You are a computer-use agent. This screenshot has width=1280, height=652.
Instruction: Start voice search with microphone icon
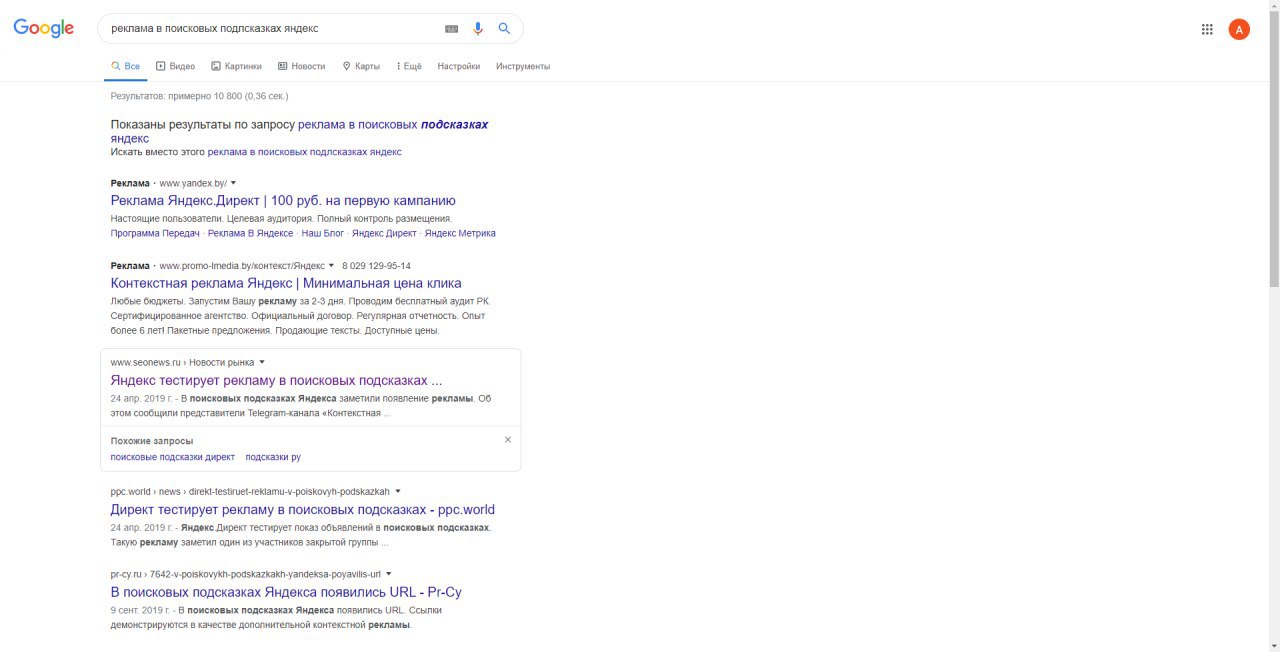click(478, 29)
